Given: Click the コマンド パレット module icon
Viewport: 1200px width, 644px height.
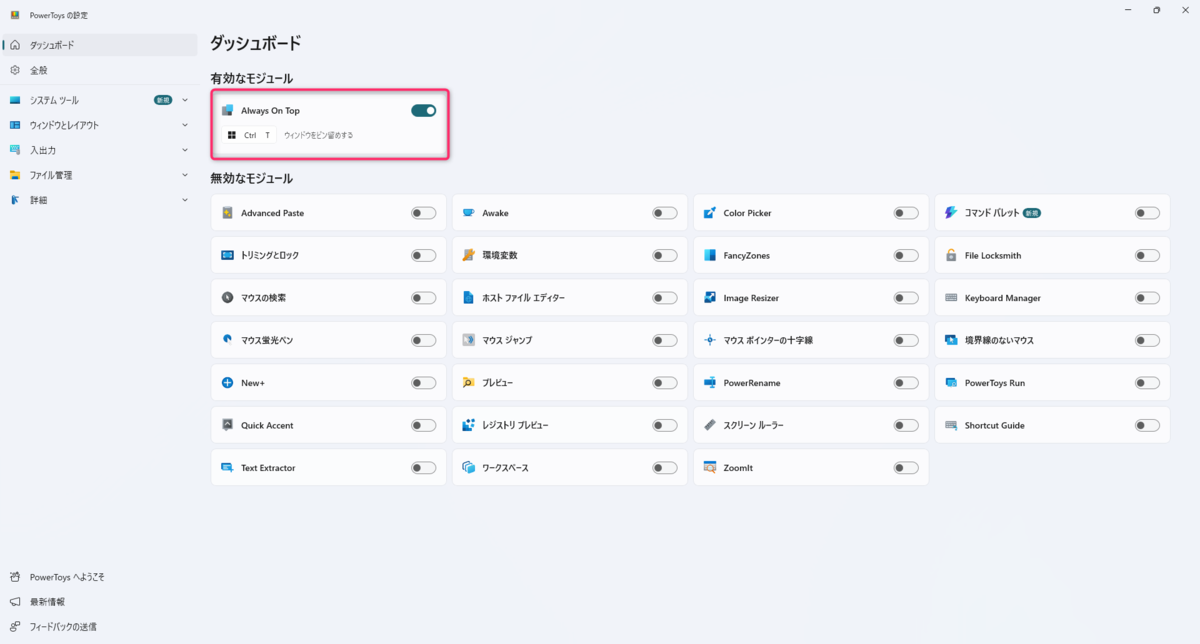Looking at the screenshot, I should [951, 213].
